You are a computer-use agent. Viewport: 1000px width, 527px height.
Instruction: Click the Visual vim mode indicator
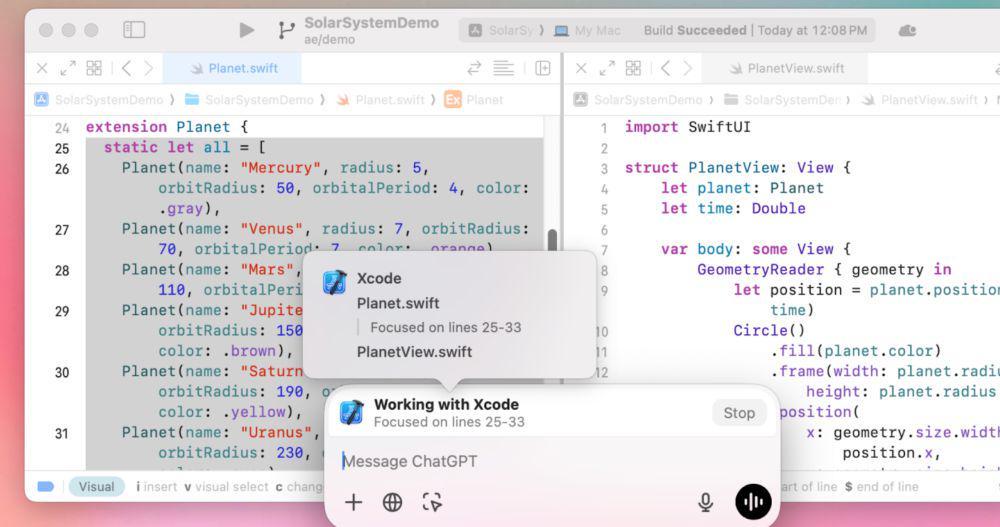[x=96, y=487]
